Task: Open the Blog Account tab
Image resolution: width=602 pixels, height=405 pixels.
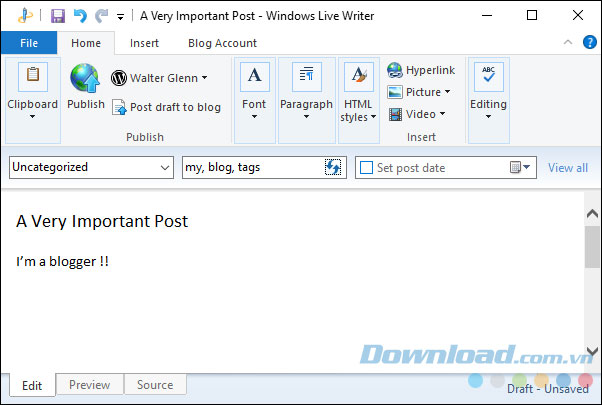Action: coord(222,43)
